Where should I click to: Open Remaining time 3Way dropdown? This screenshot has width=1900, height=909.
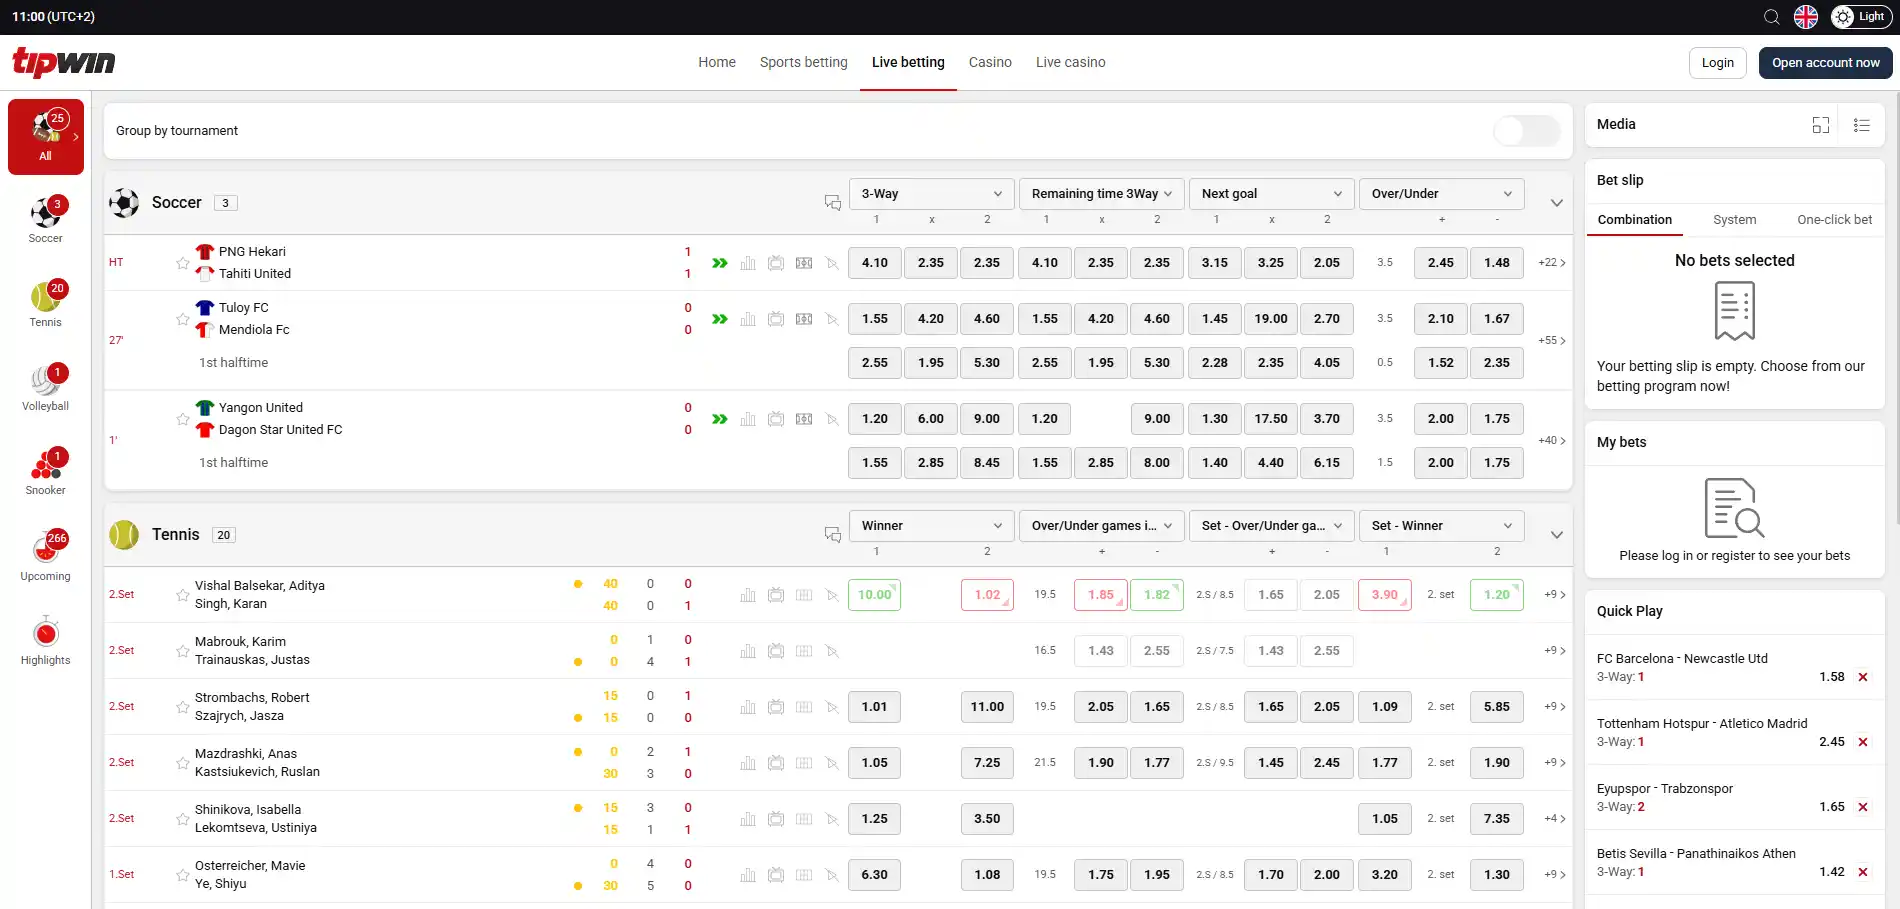1101,194
